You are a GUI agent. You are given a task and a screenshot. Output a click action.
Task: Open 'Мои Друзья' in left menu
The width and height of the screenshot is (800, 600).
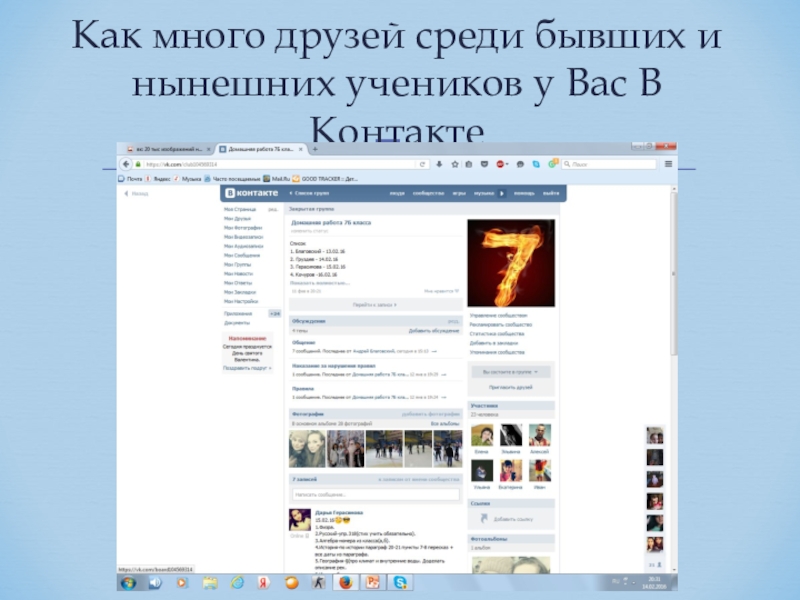237,218
